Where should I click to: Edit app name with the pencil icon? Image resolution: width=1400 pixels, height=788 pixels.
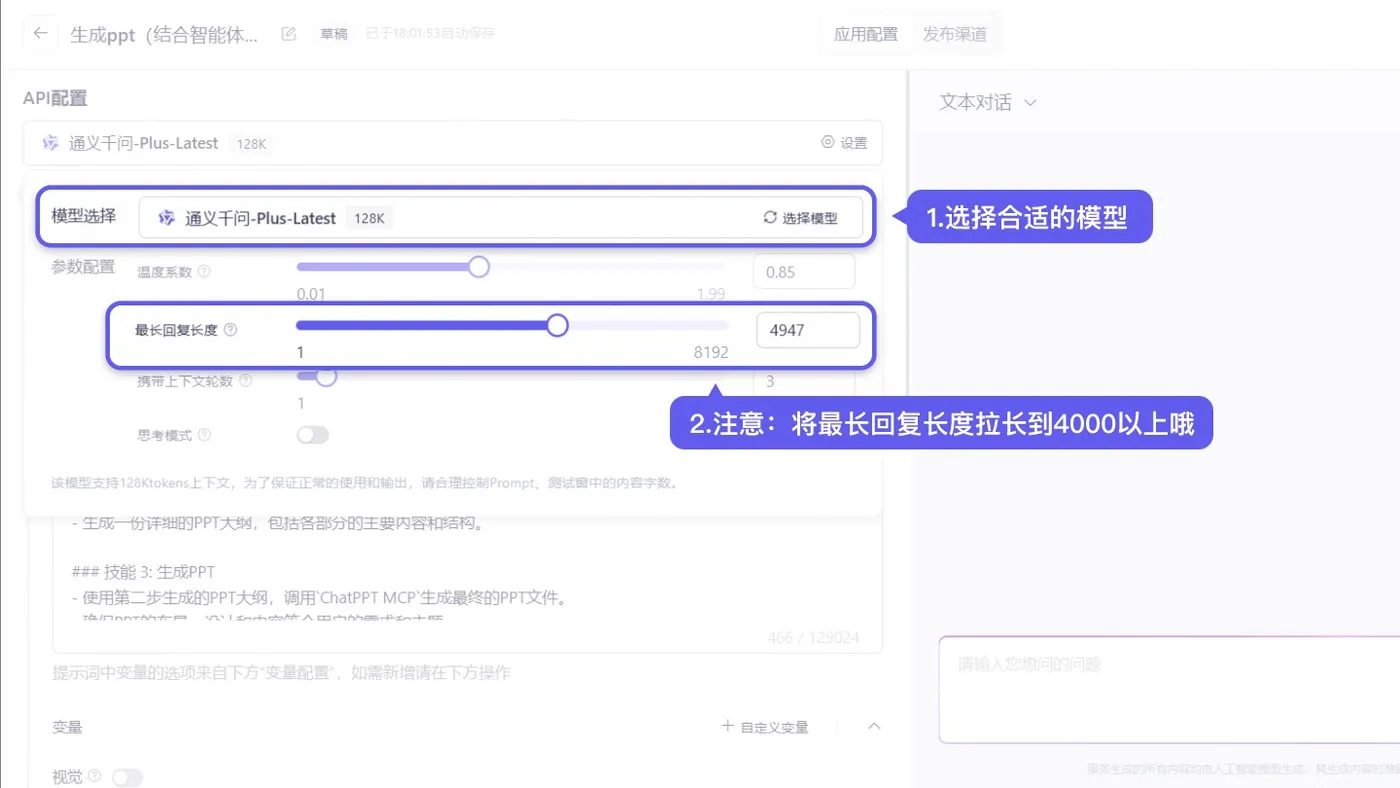tap(289, 34)
